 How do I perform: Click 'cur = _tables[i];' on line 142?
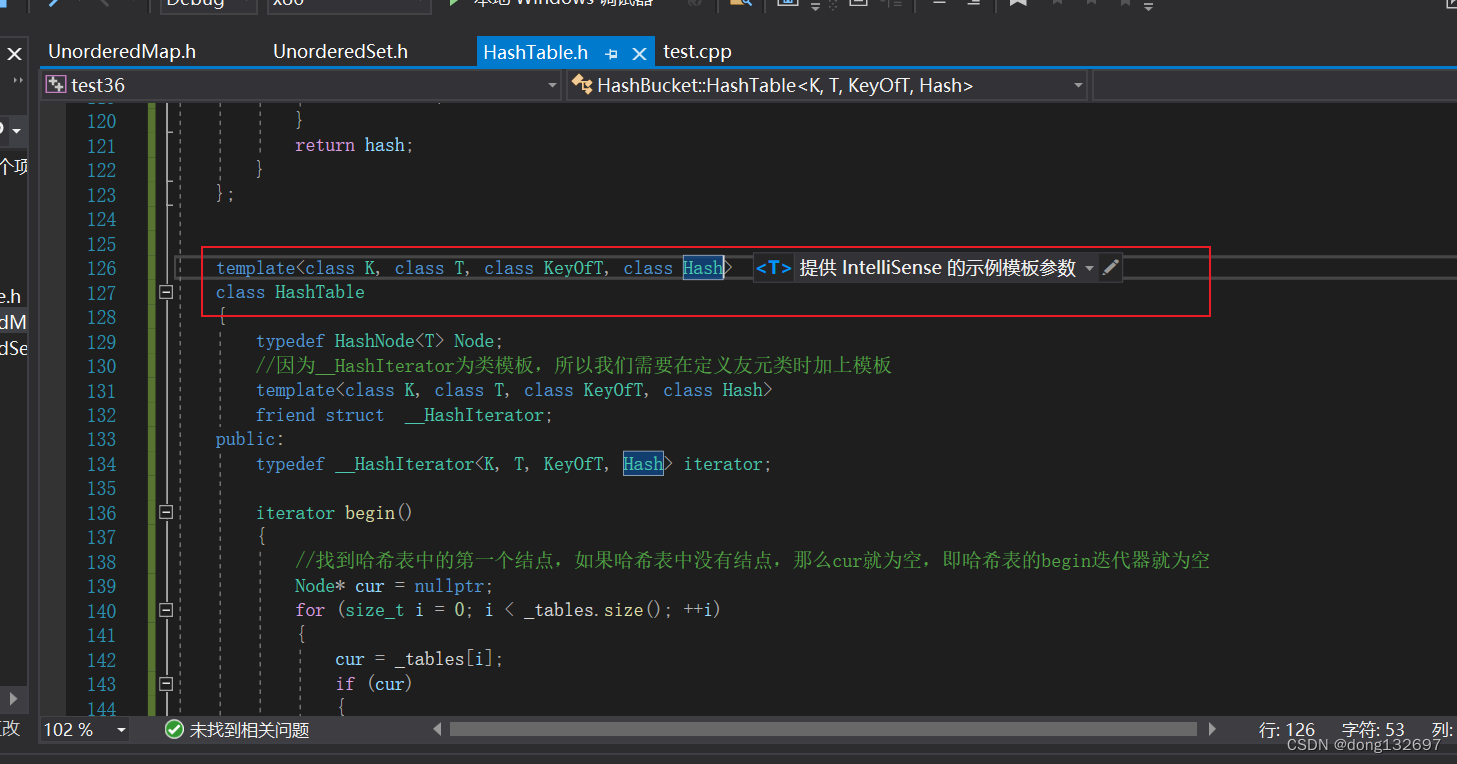[x=419, y=660]
